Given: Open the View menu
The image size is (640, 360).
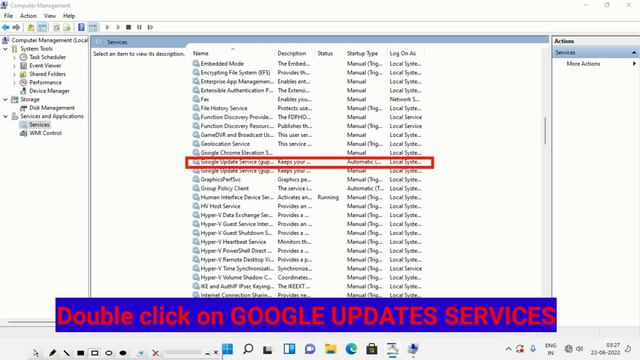Looking at the screenshot, I should coord(50,16).
